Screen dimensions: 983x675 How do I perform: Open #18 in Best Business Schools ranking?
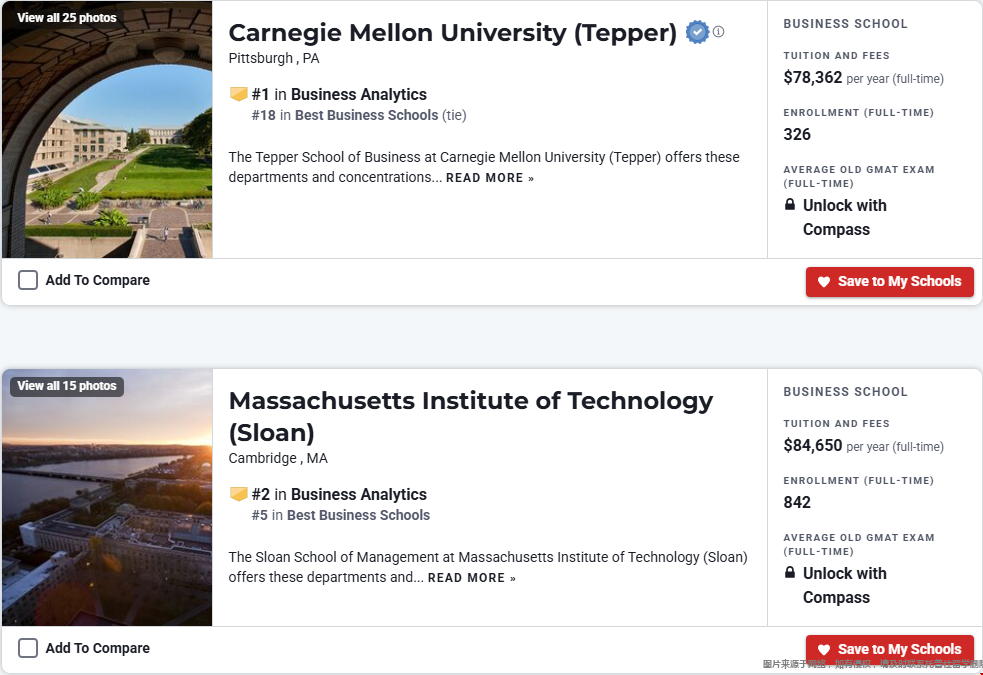[359, 115]
